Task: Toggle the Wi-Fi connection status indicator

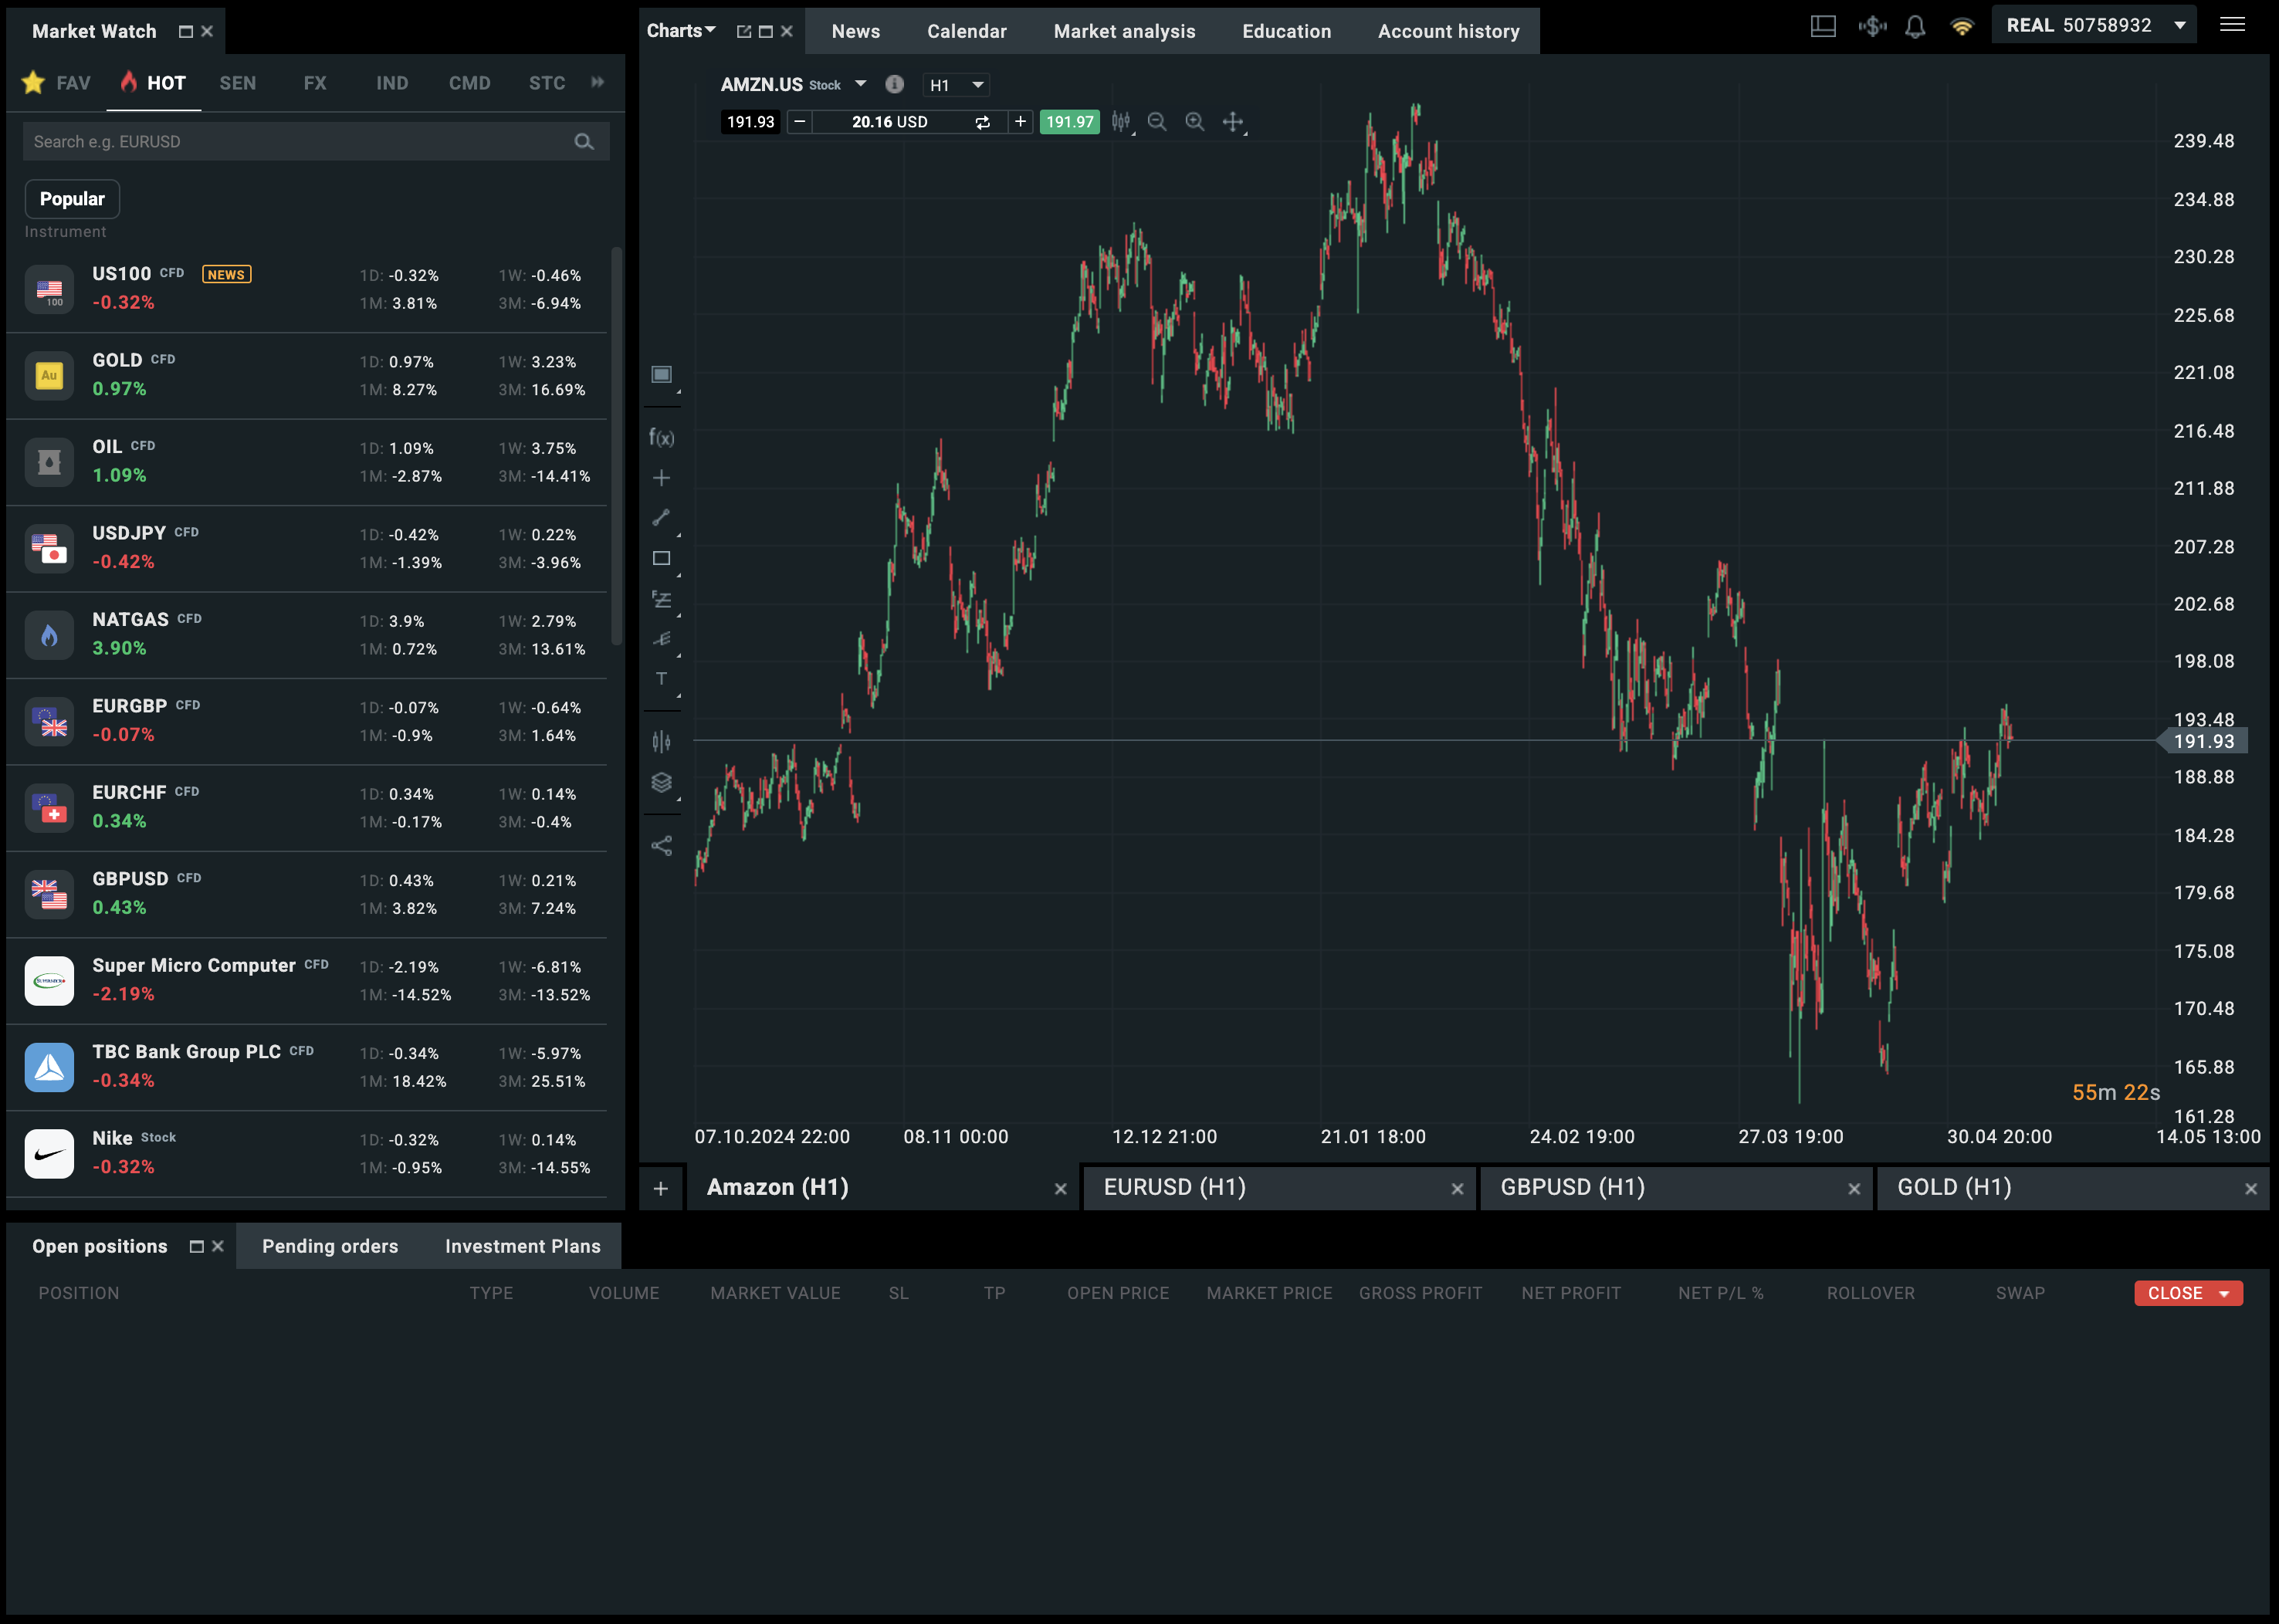Action: tap(1962, 25)
